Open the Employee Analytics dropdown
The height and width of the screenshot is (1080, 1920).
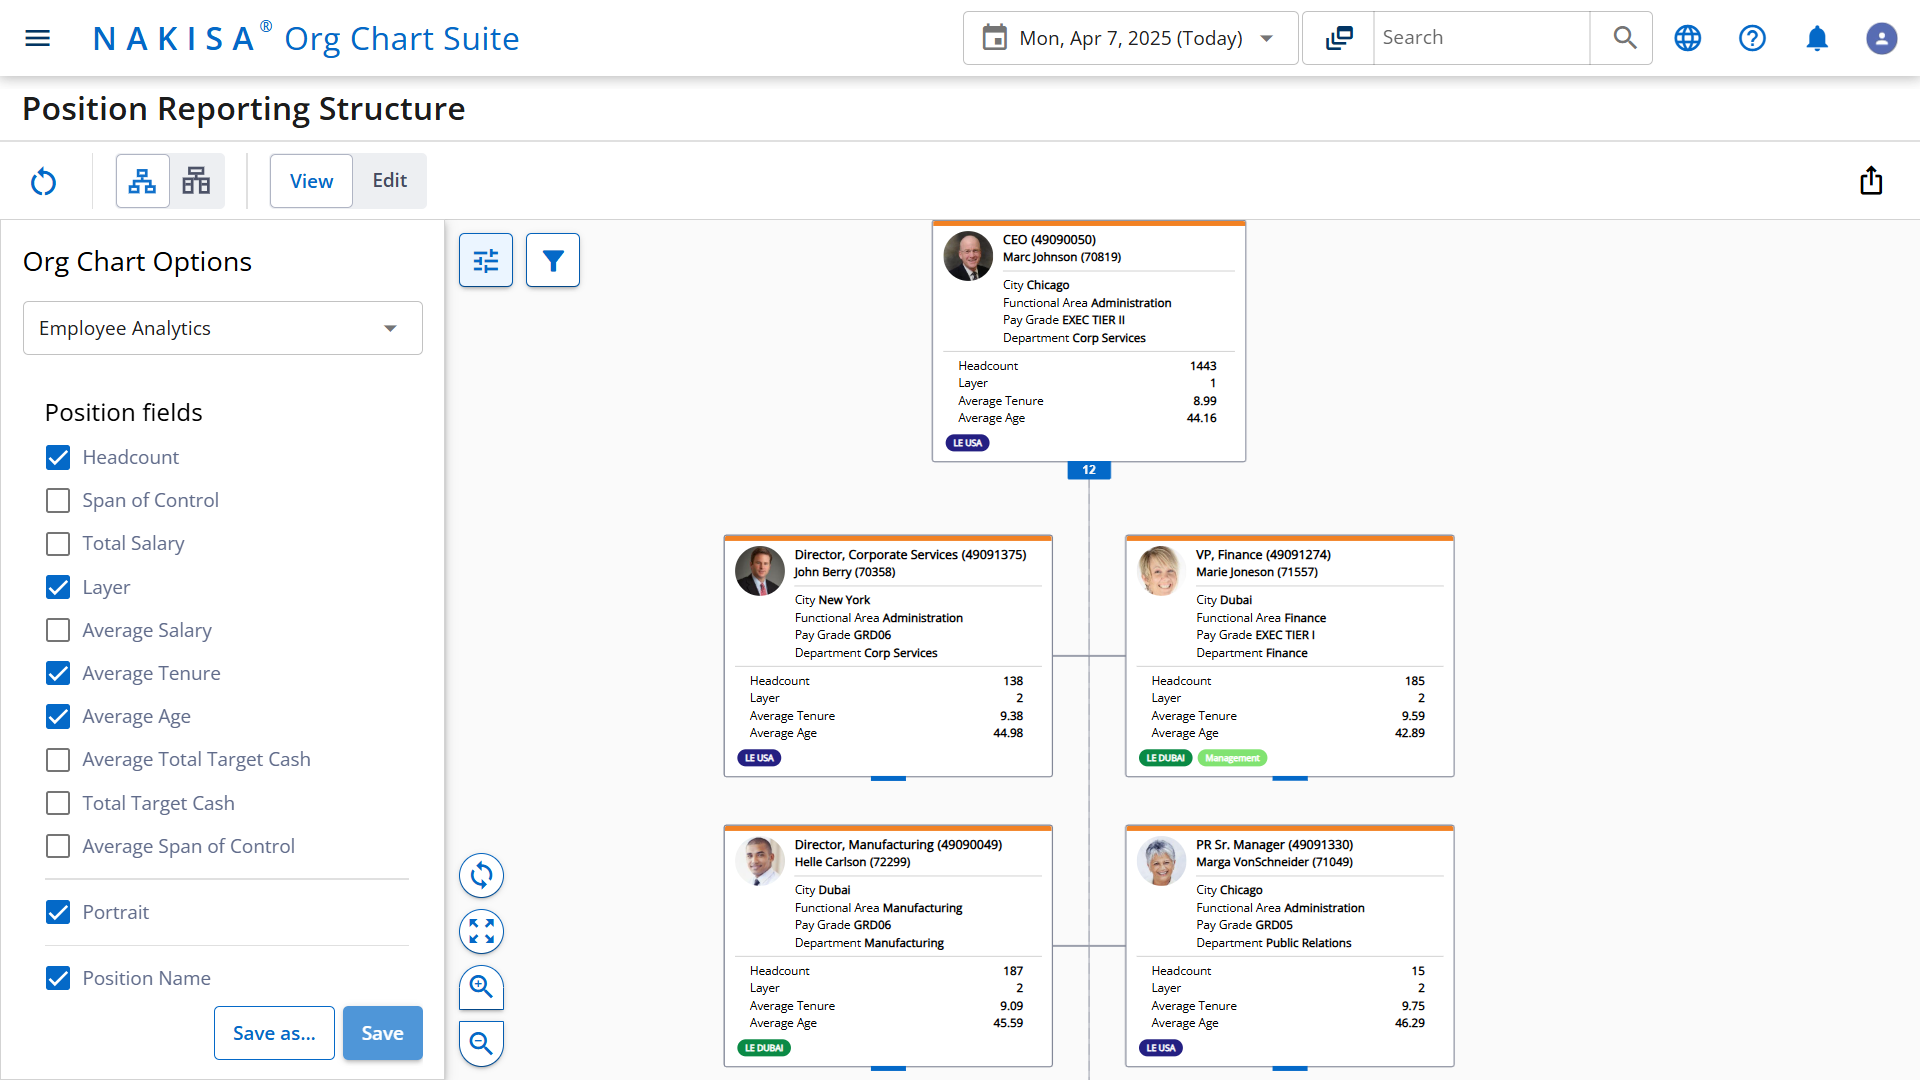point(222,327)
